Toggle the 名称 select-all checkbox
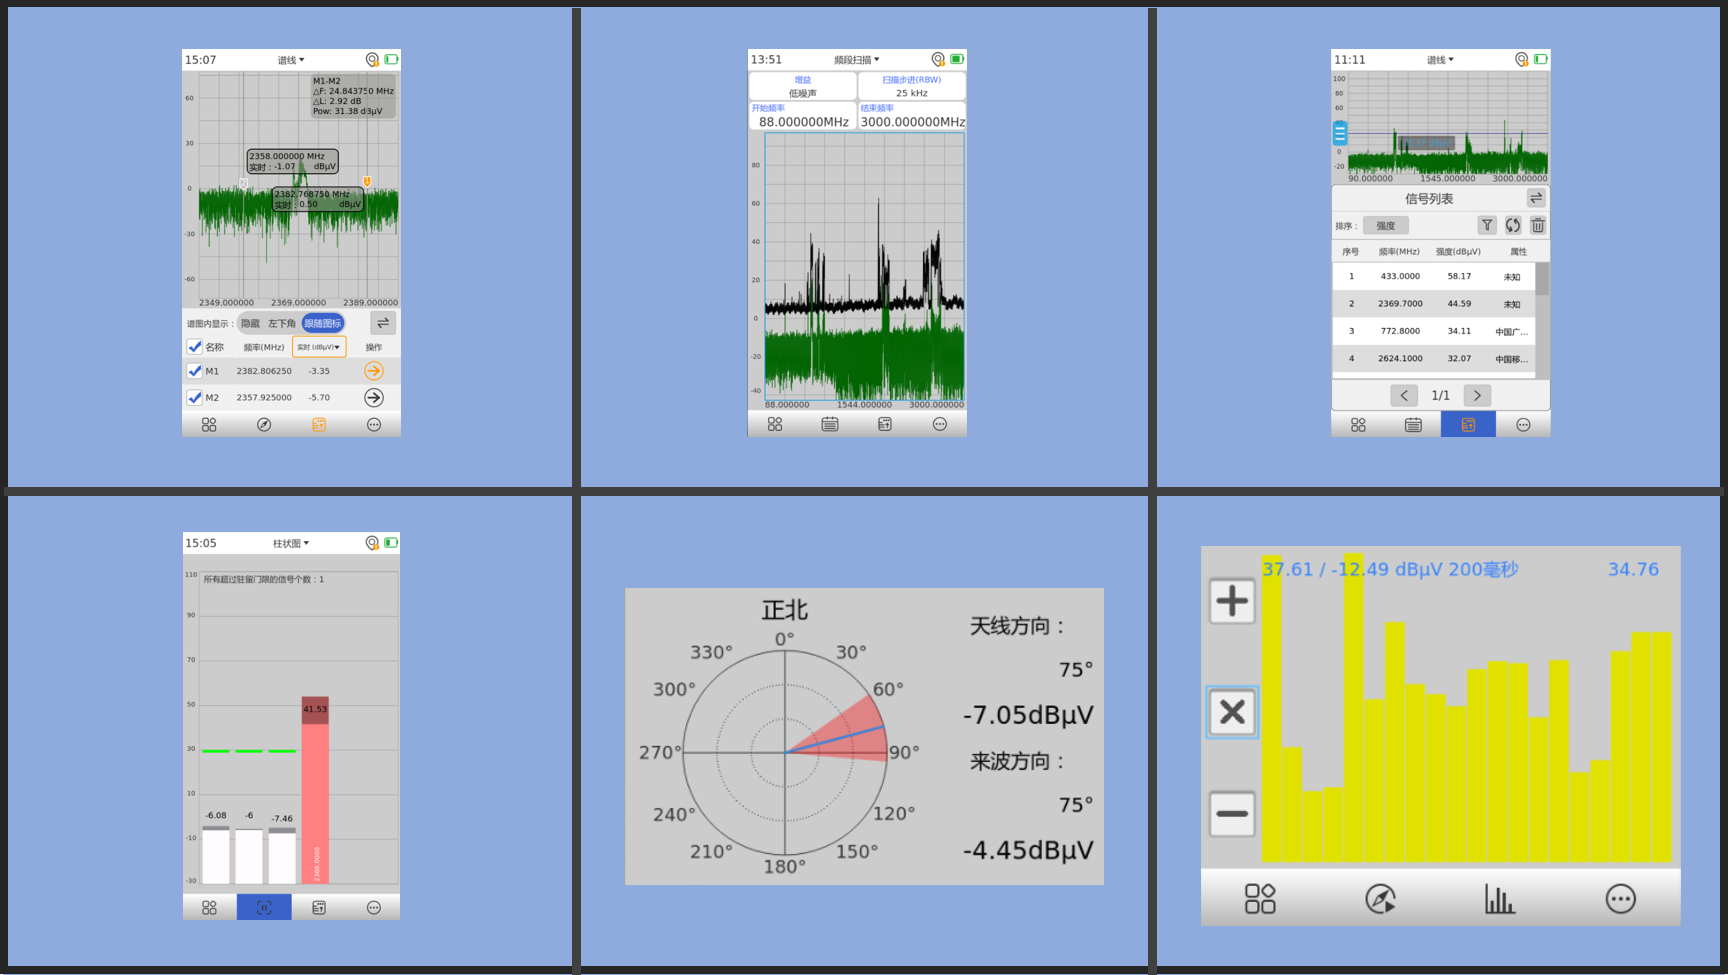Viewport: 1728px width, 975px height. pos(195,347)
